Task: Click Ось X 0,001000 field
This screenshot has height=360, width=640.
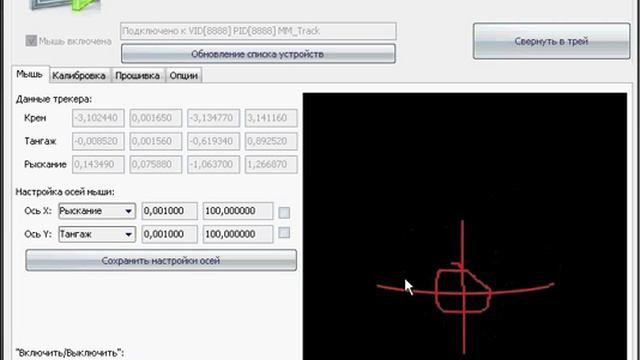Action: 169,211
